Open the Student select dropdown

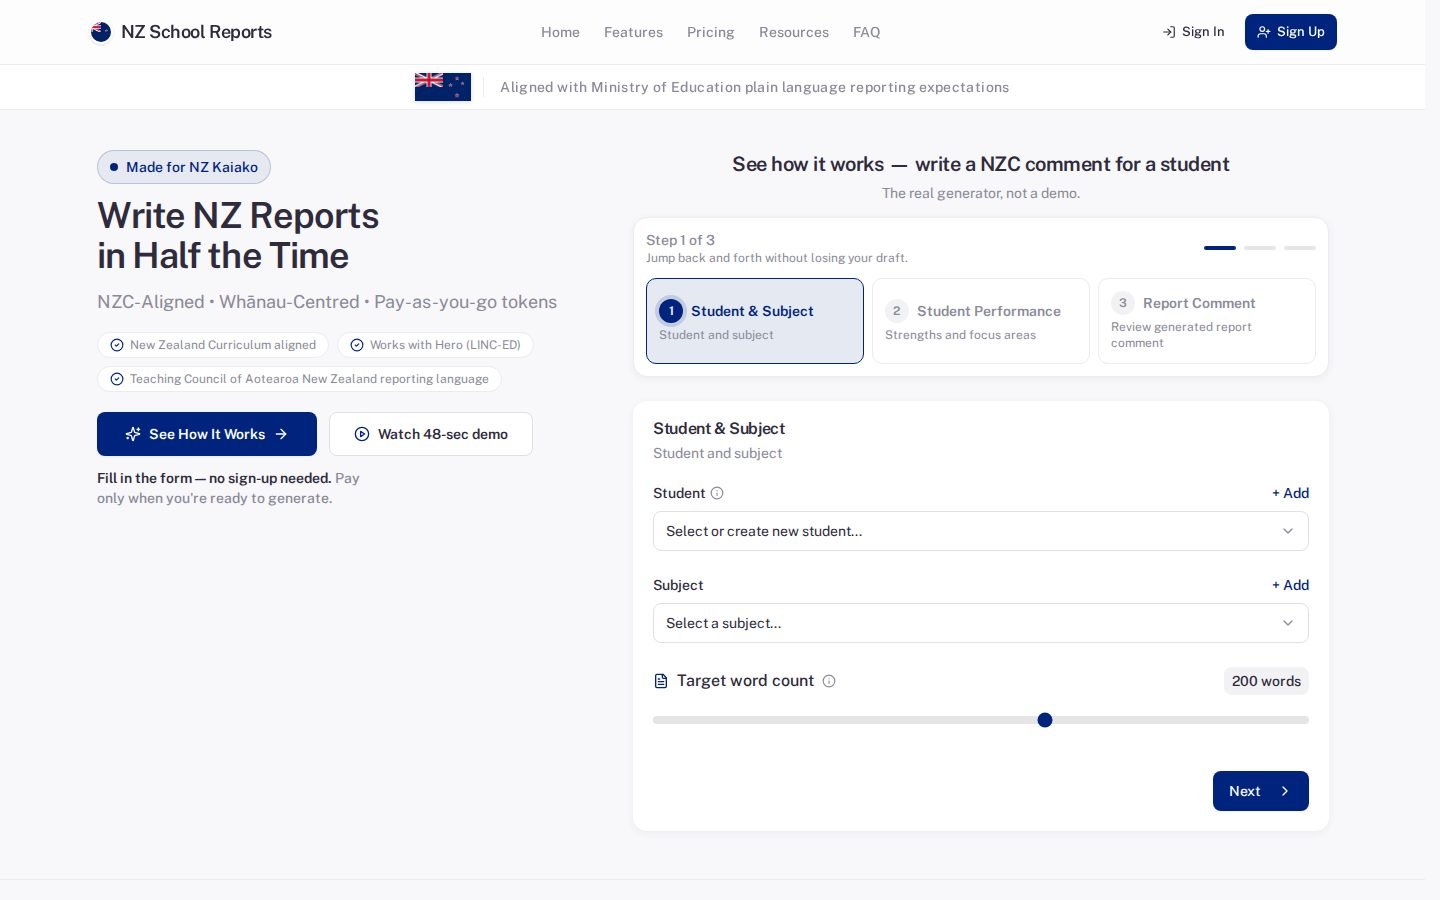tap(981, 531)
